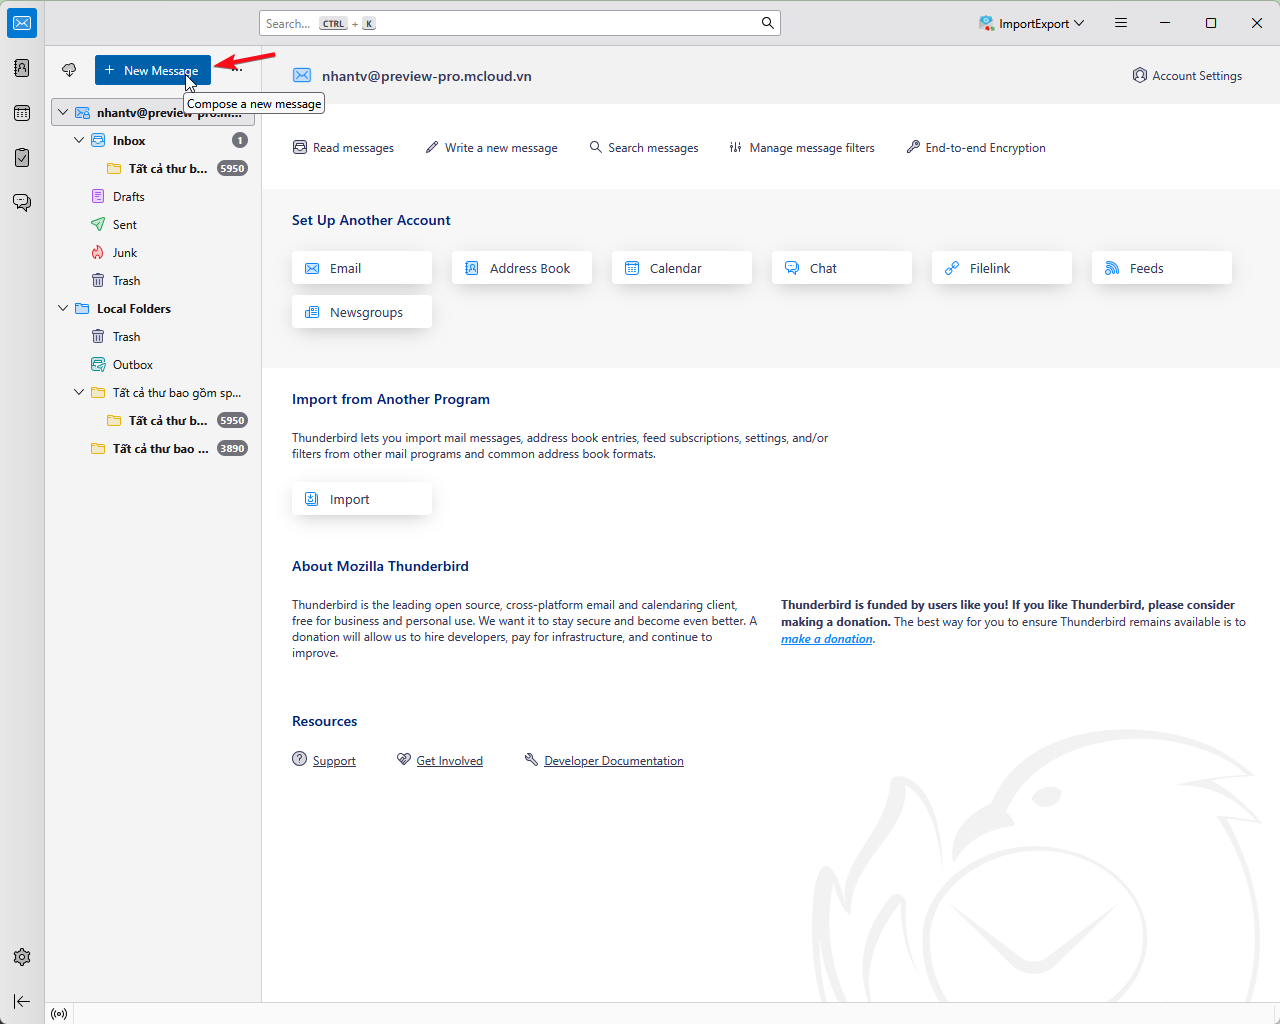
Task: Collapse the Inbox folder chevron
Action: (79, 141)
